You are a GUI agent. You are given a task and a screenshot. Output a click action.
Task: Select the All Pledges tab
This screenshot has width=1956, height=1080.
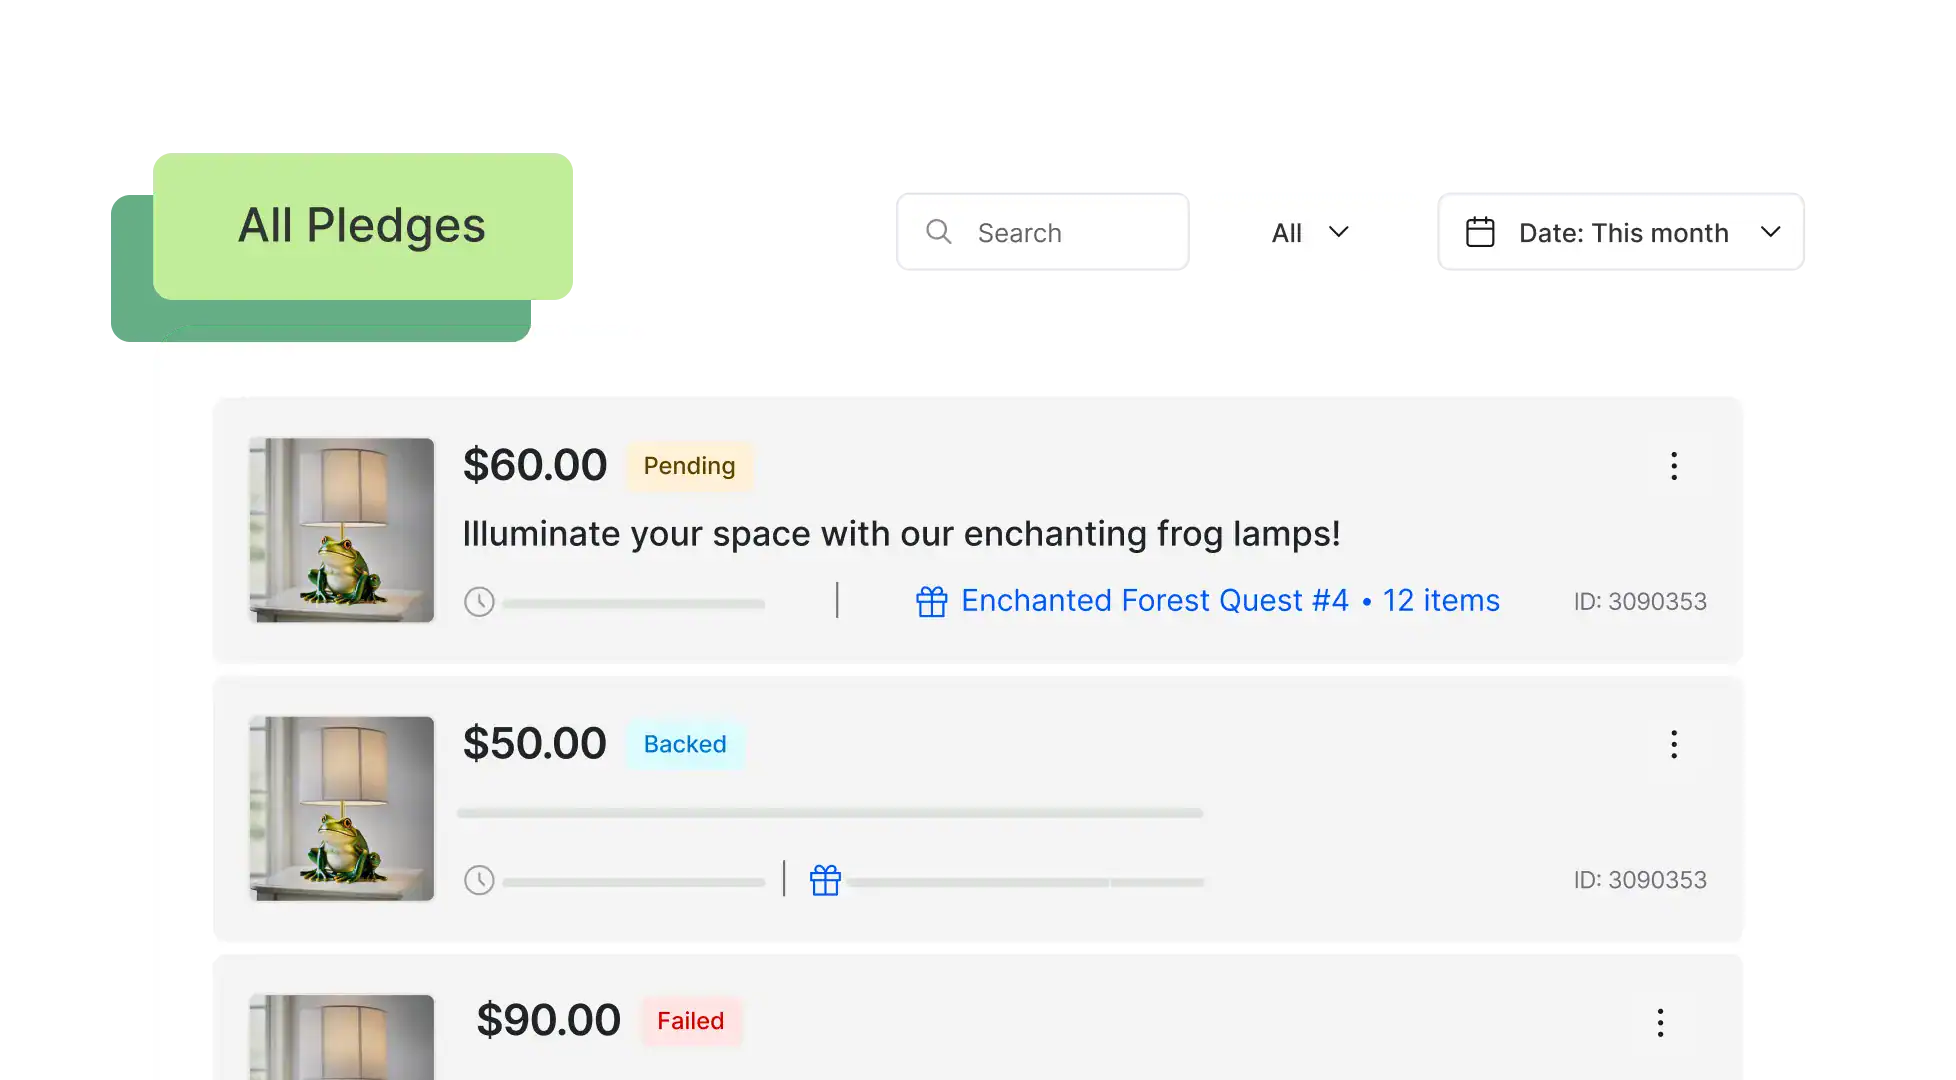tap(363, 226)
